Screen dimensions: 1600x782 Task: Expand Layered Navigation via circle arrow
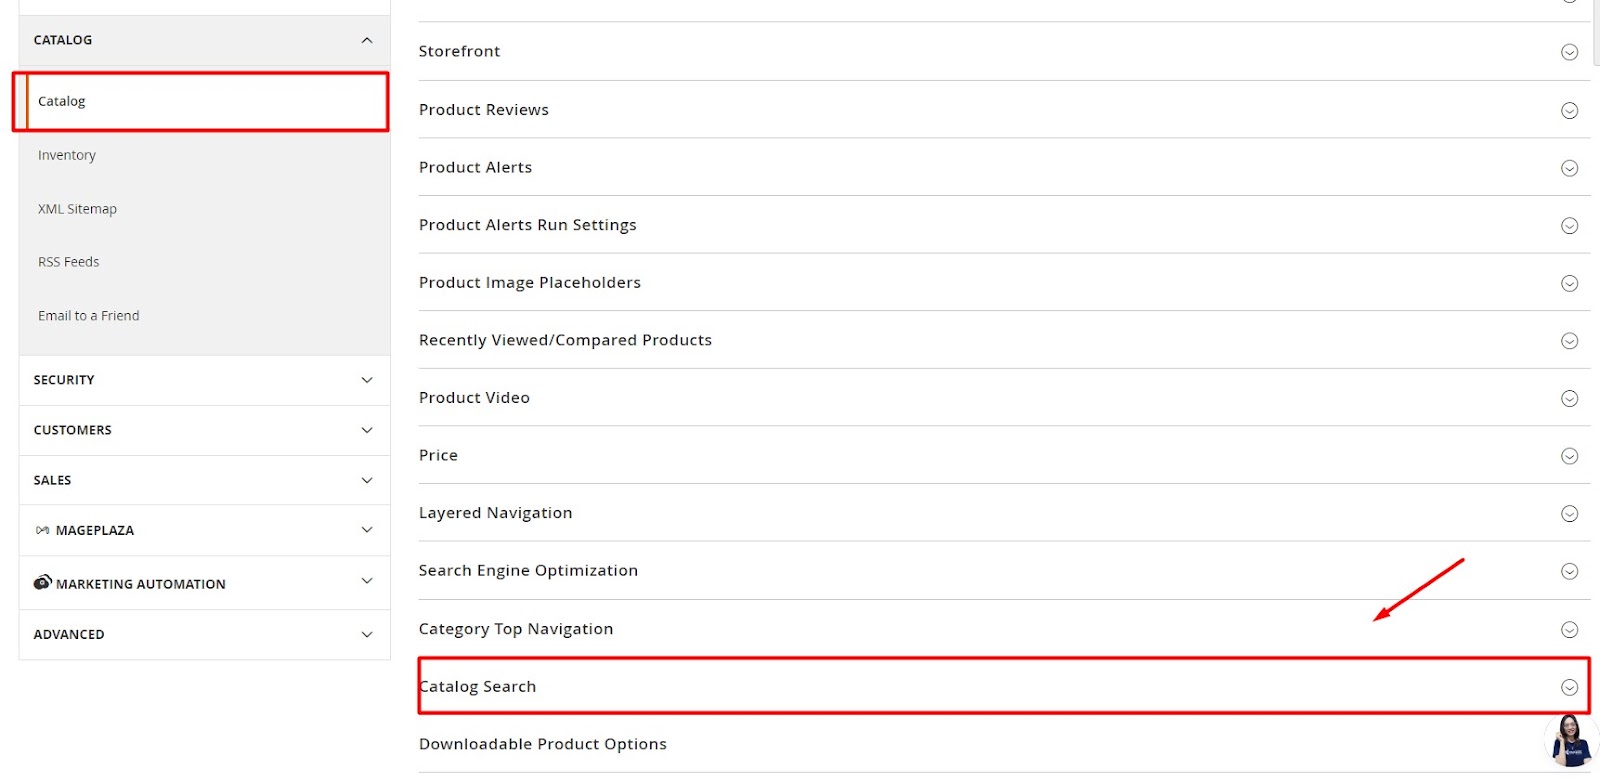point(1570,513)
